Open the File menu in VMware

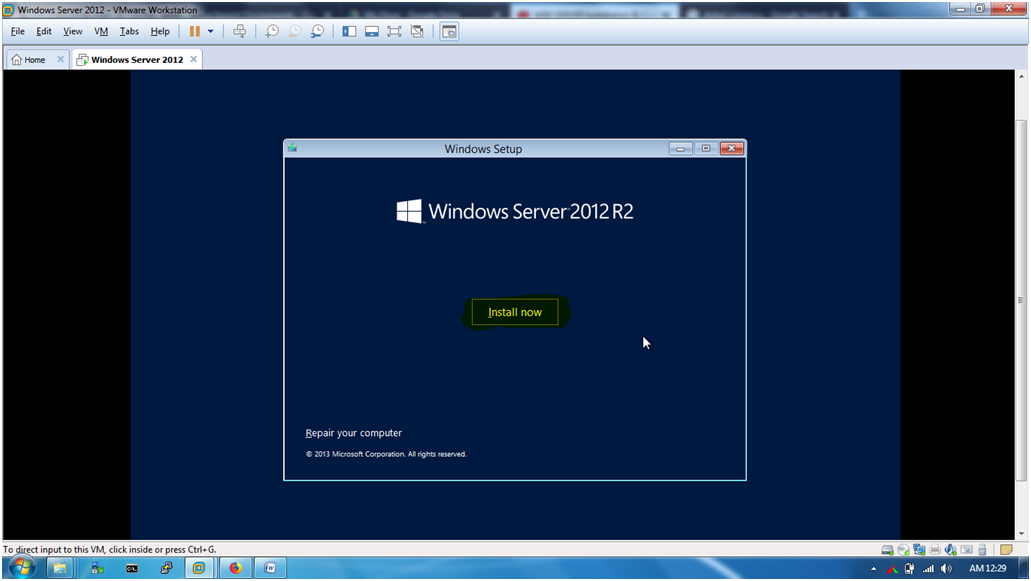(18, 32)
